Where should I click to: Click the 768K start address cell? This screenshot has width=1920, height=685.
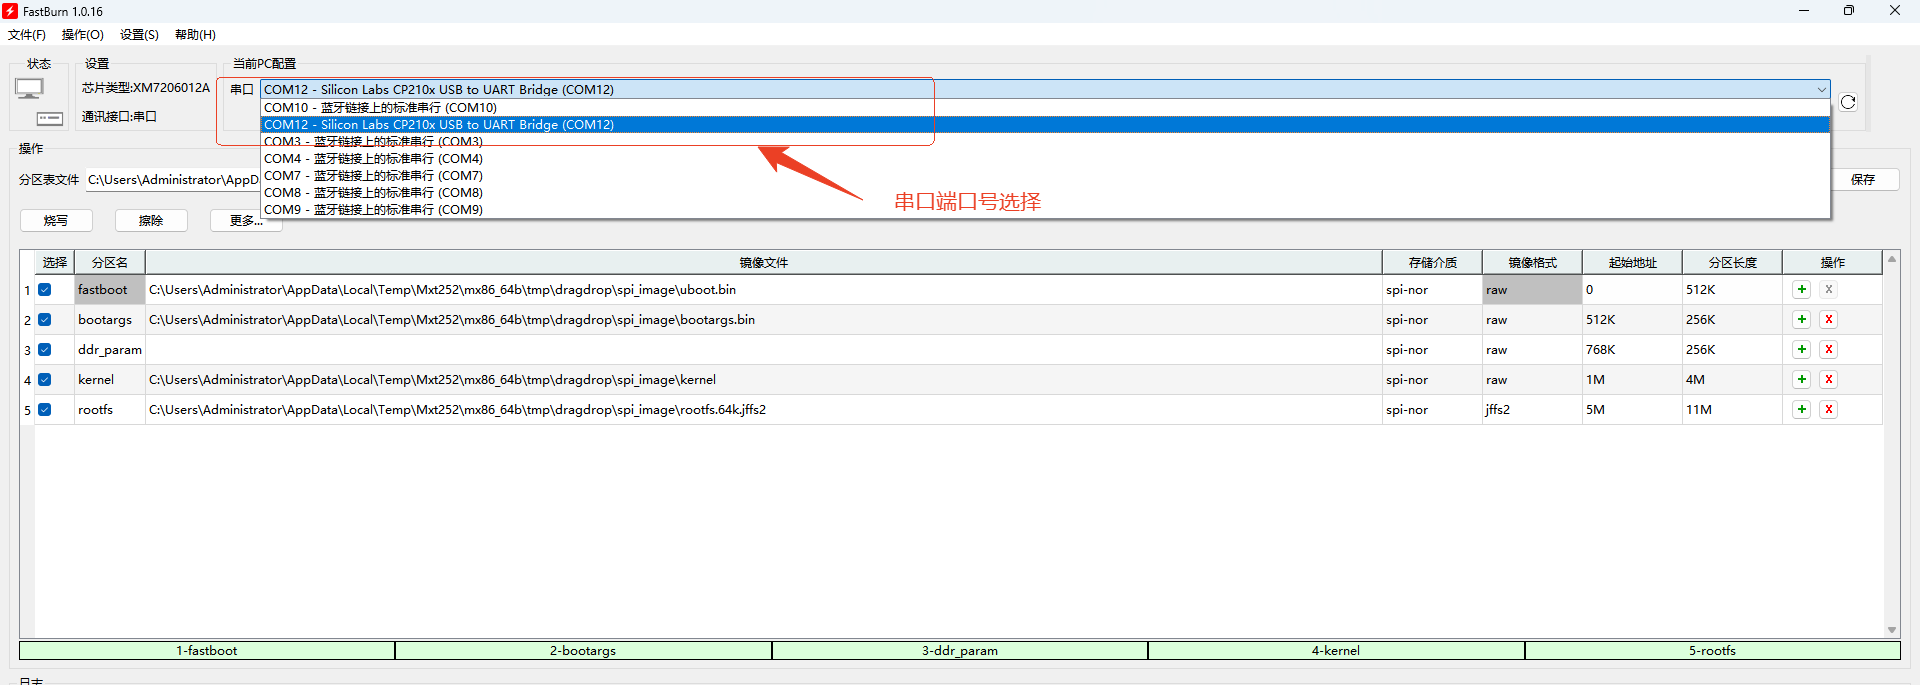[1632, 350]
